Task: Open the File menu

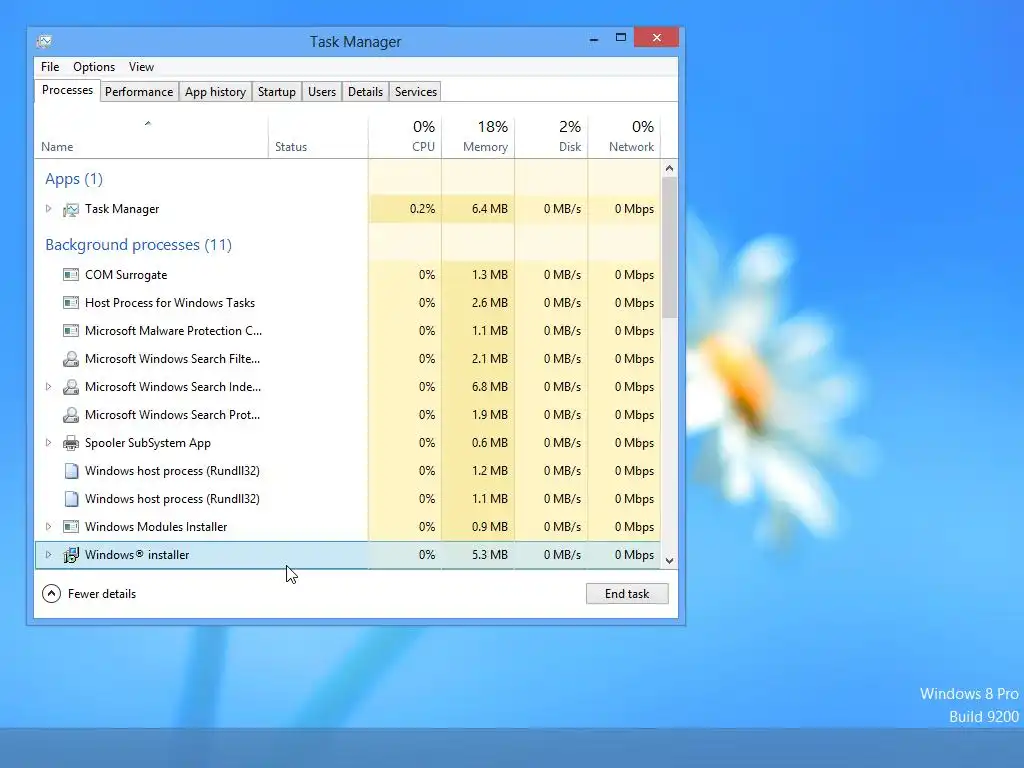Action: [x=50, y=67]
